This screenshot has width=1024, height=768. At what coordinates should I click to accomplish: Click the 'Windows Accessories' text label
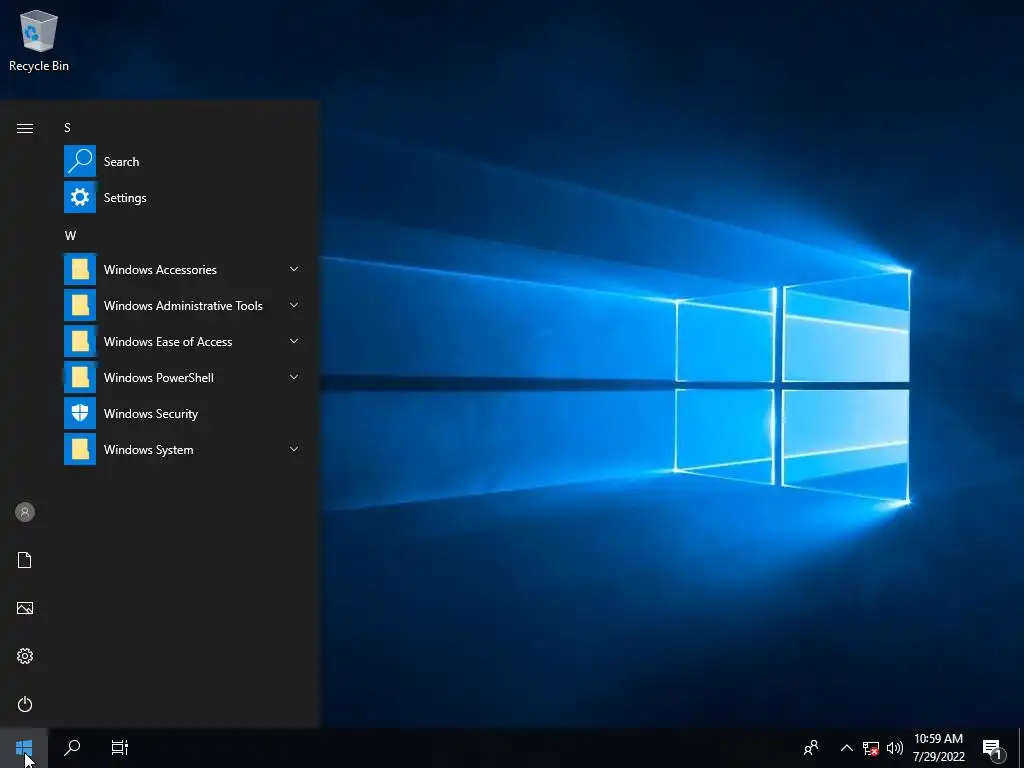[160, 270]
